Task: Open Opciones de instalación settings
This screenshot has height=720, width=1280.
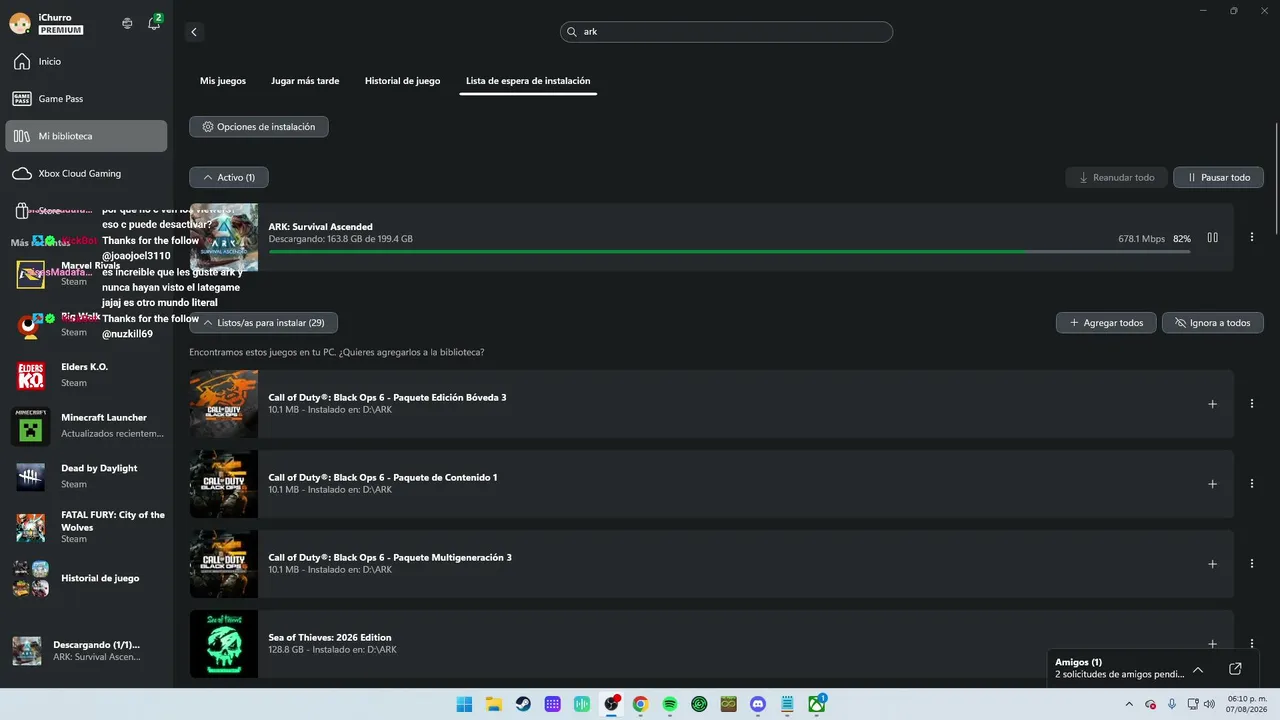Action: coord(259,127)
